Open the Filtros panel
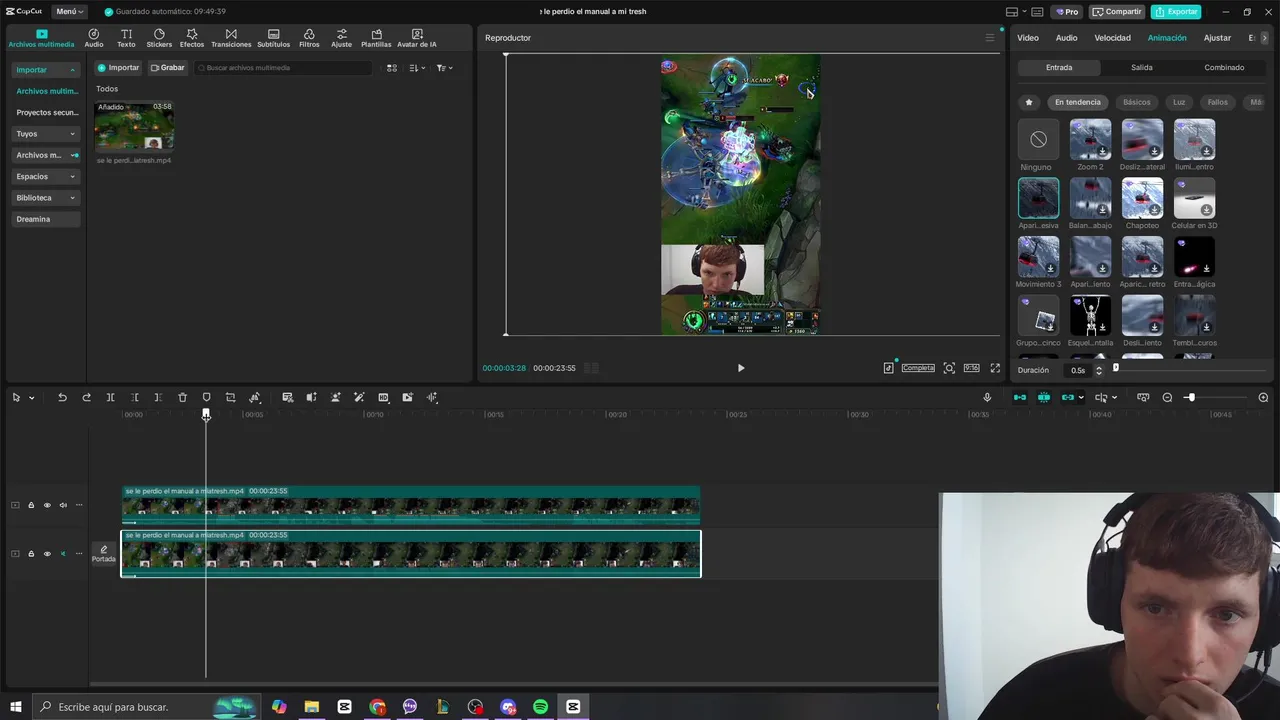This screenshot has width=1280, height=720. coord(309,38)
